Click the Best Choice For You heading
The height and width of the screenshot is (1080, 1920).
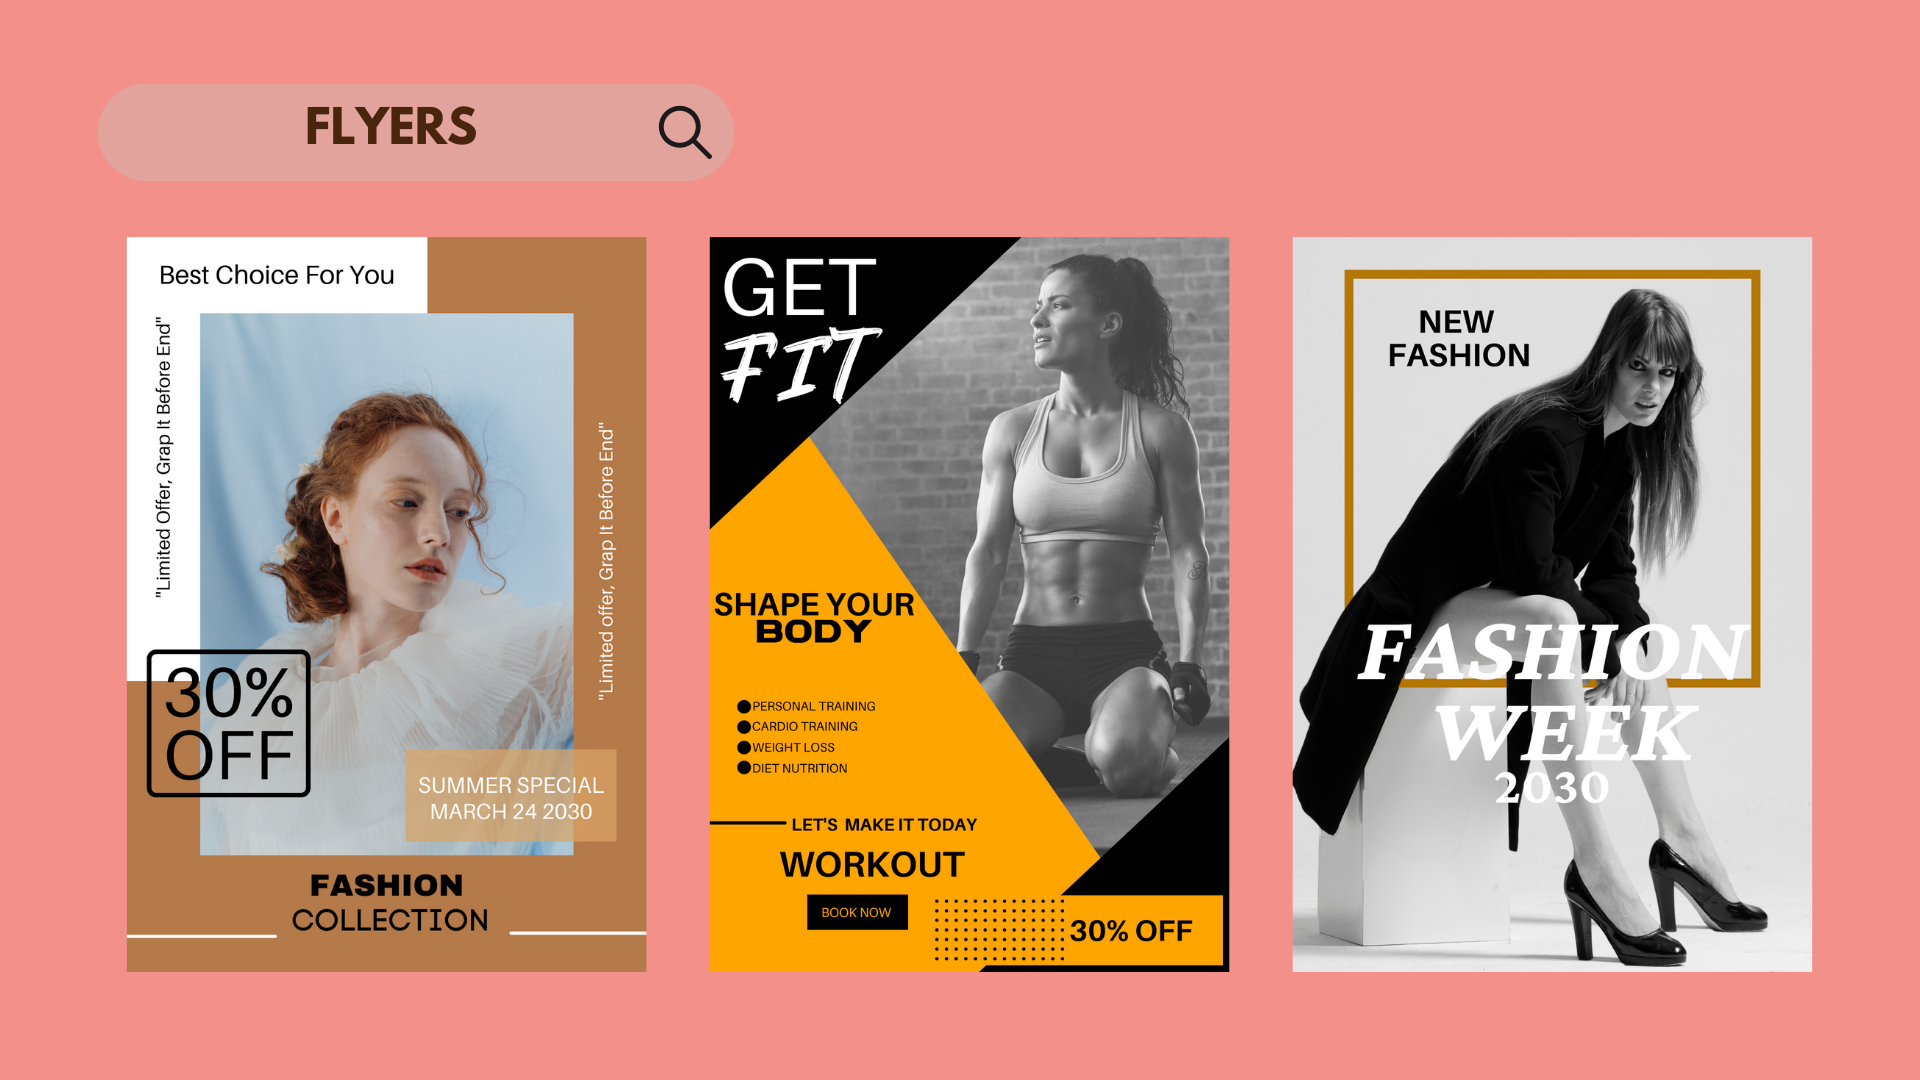[277, 275]
